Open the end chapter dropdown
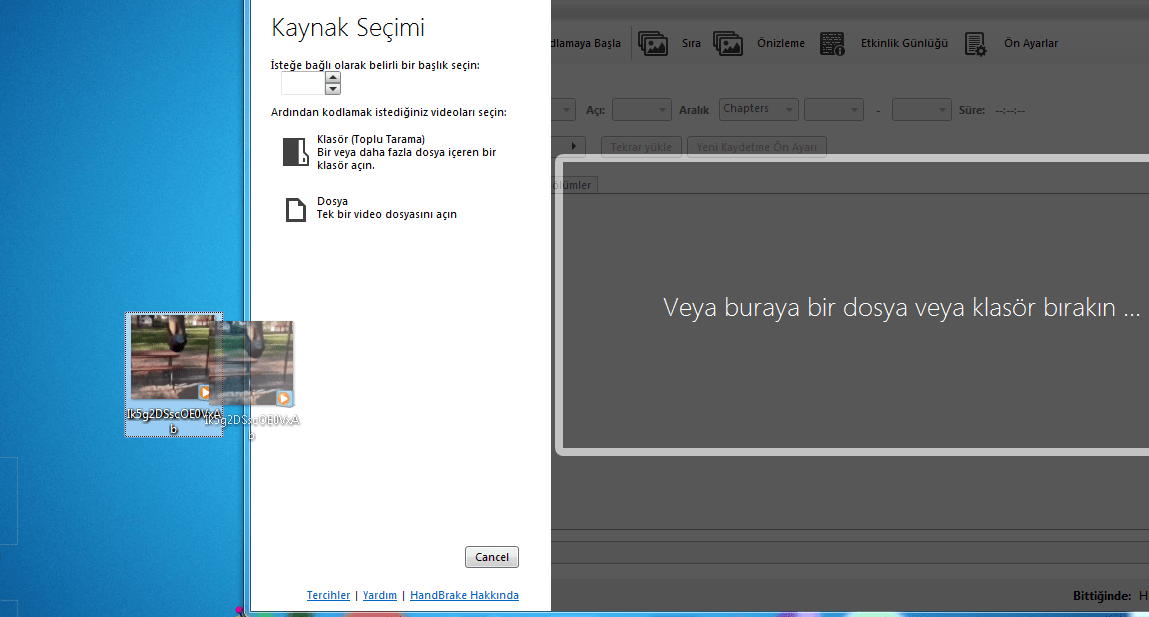 [921, 110]
